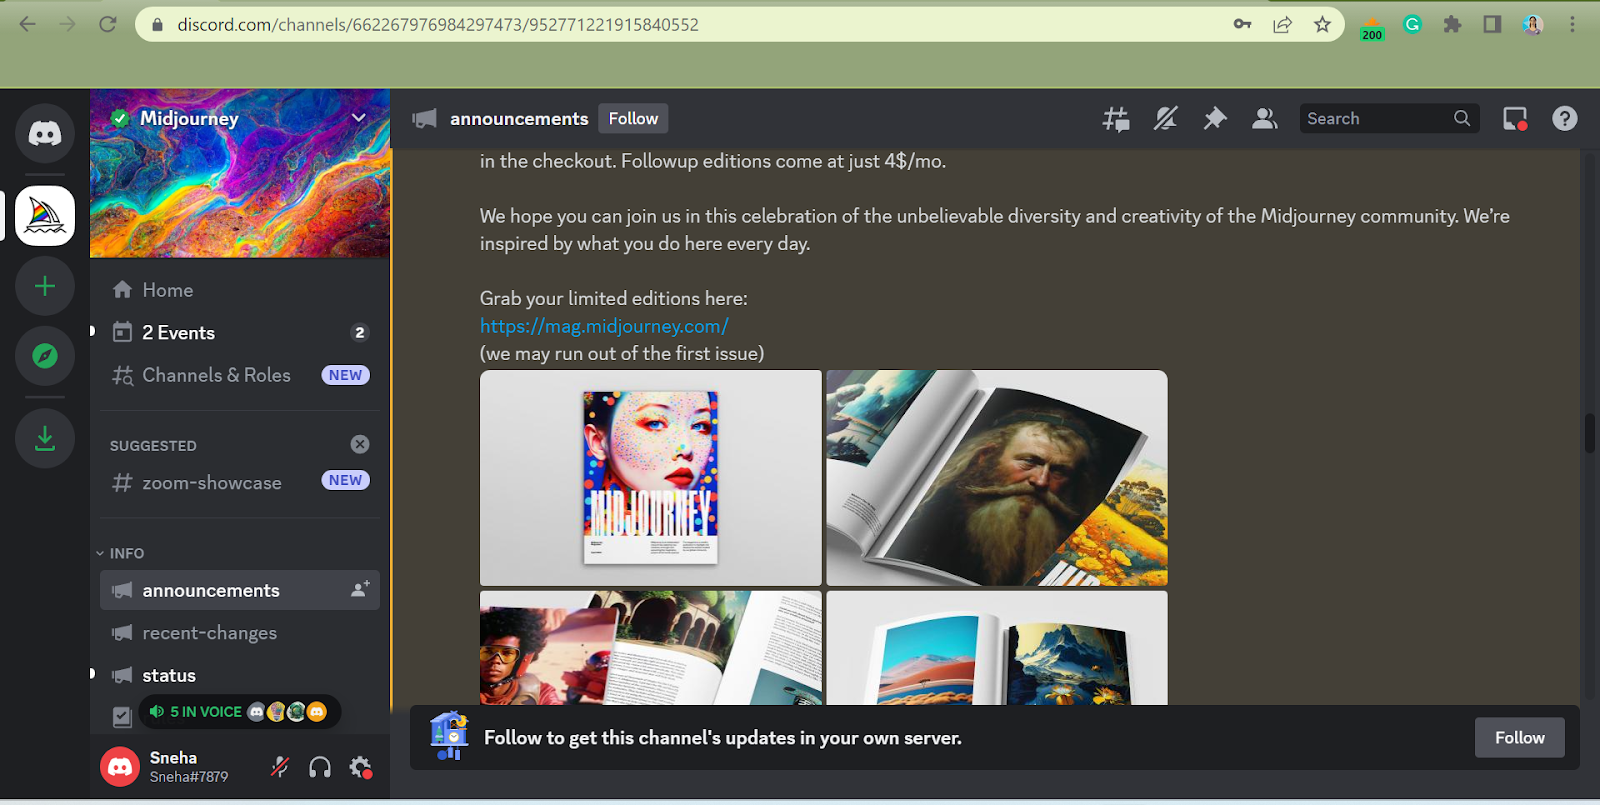Select the announcements channel in sidebar
Screen dimensions: 1600x805
[x=240, y=590]
